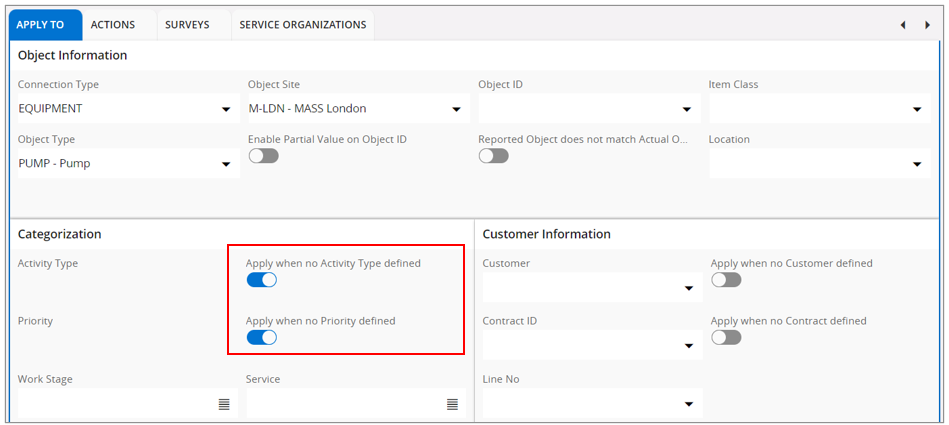
Task: Open the Object Type dropdown
Action: tap(226, 165)
